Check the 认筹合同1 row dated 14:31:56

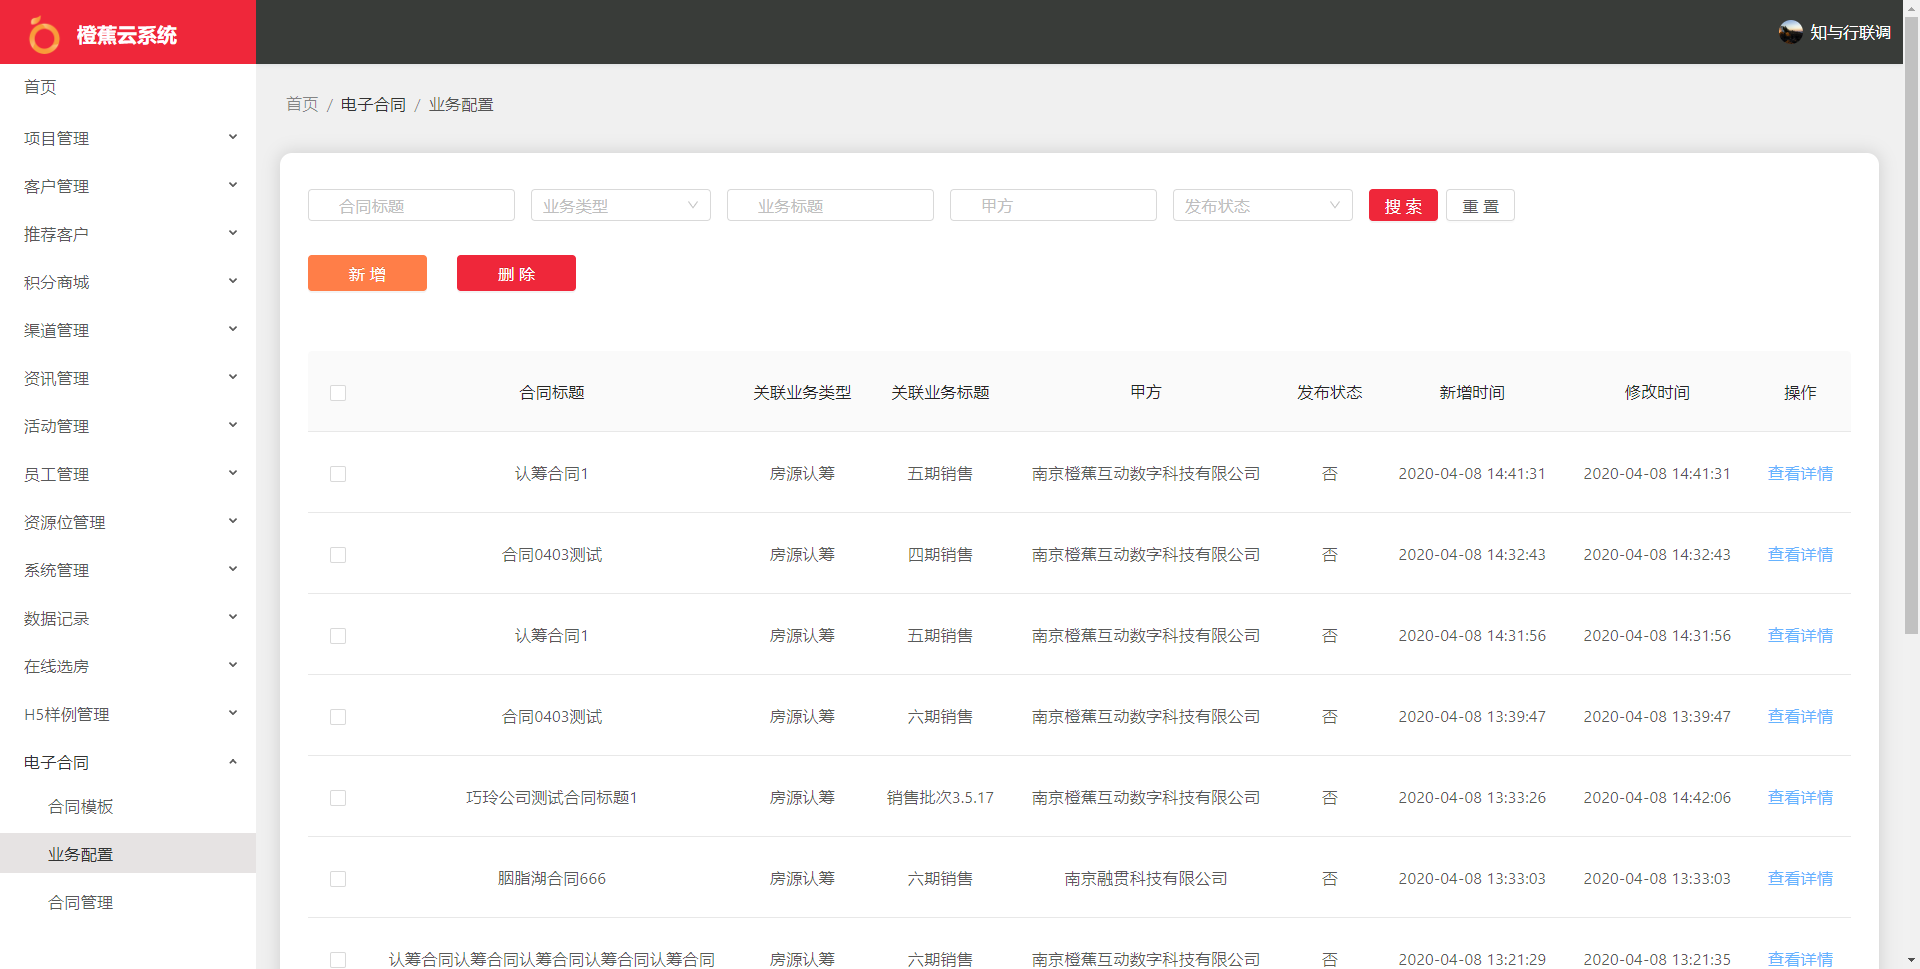[338, 636]
